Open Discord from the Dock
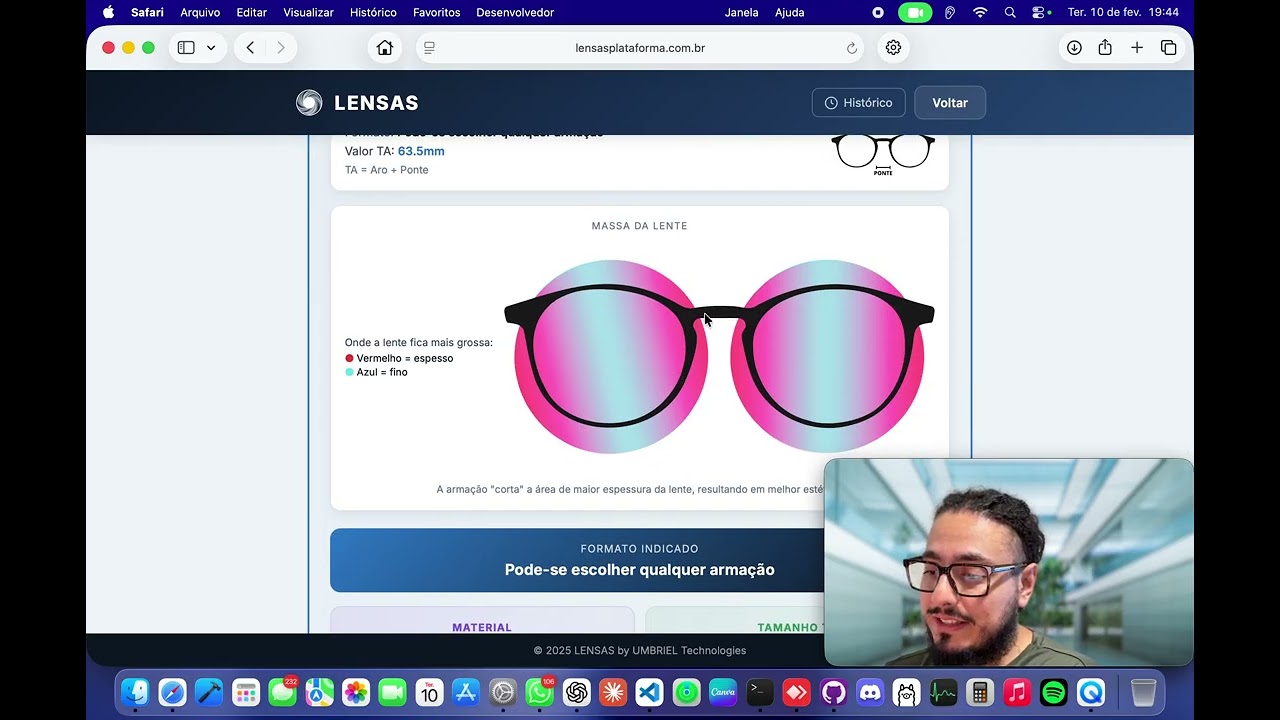 pyautogui.click(x=871, y=692)
